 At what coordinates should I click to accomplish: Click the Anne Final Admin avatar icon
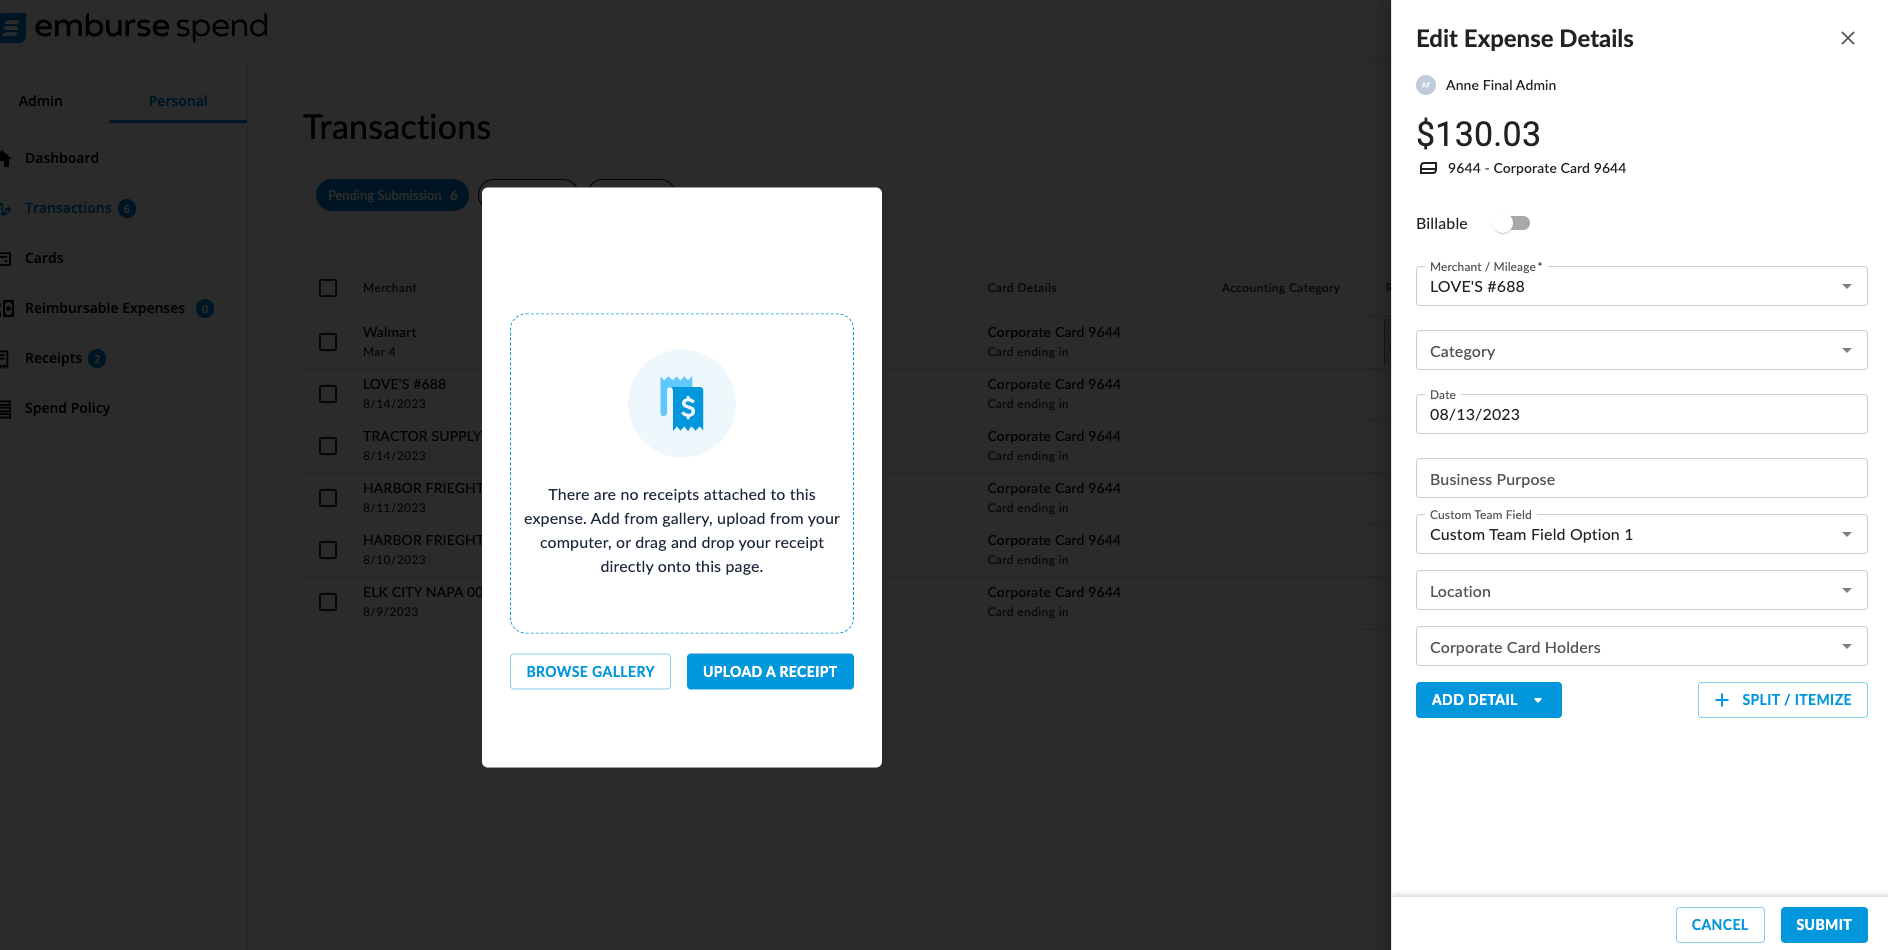1426,85
